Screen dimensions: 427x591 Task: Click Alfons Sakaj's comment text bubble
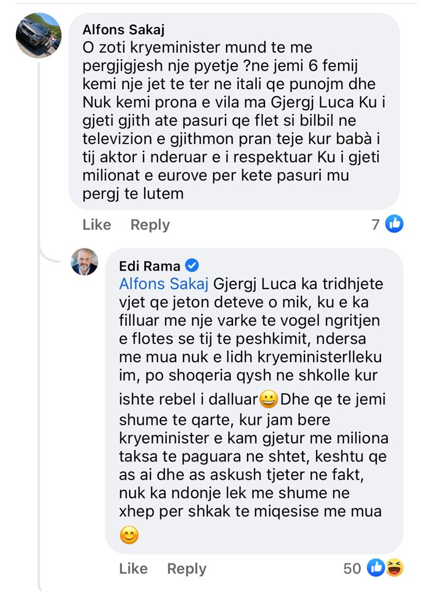[234, 111]
